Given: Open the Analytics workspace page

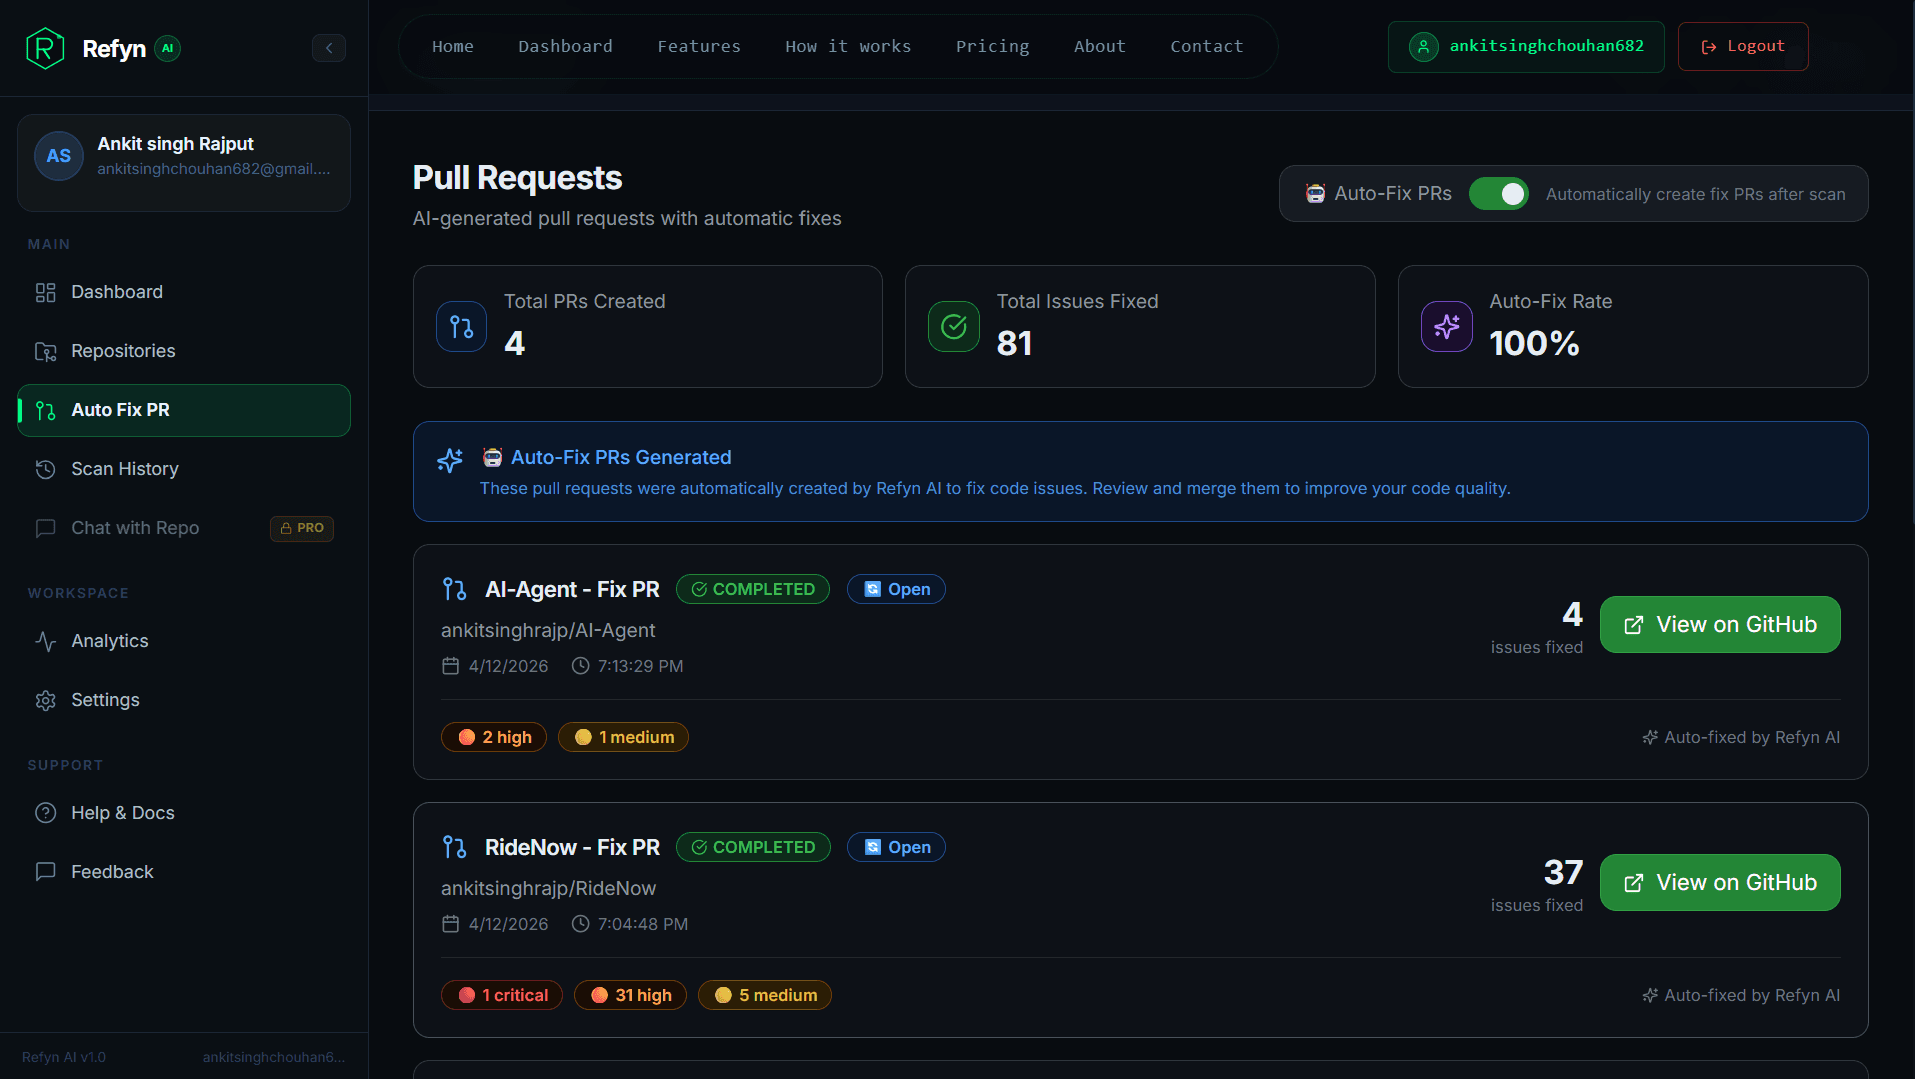Looking at the screenshot, I should [109, 641].
